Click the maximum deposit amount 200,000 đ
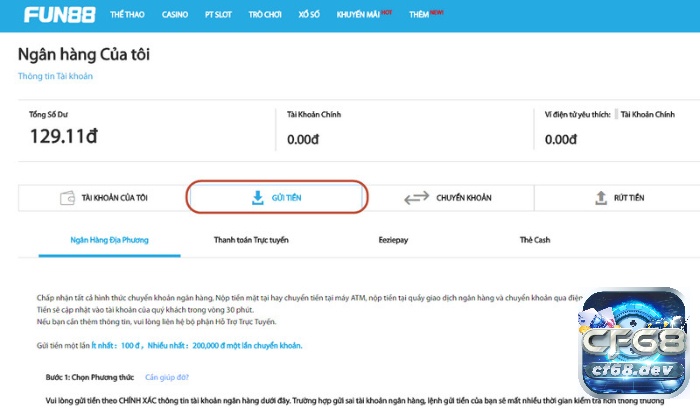This screenshot has height=409, width=700. point(209,346)
